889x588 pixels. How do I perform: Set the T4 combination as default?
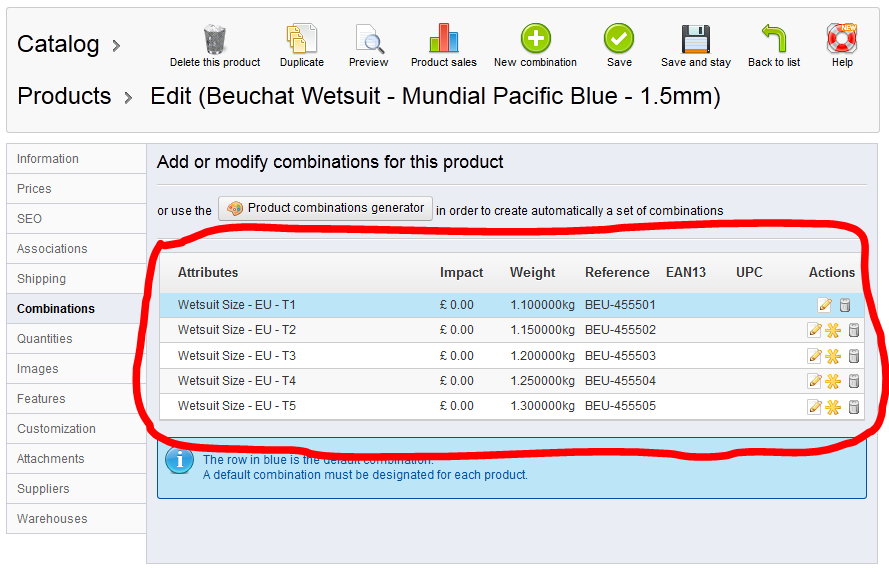pyautogui.click(x=833, y=381)
